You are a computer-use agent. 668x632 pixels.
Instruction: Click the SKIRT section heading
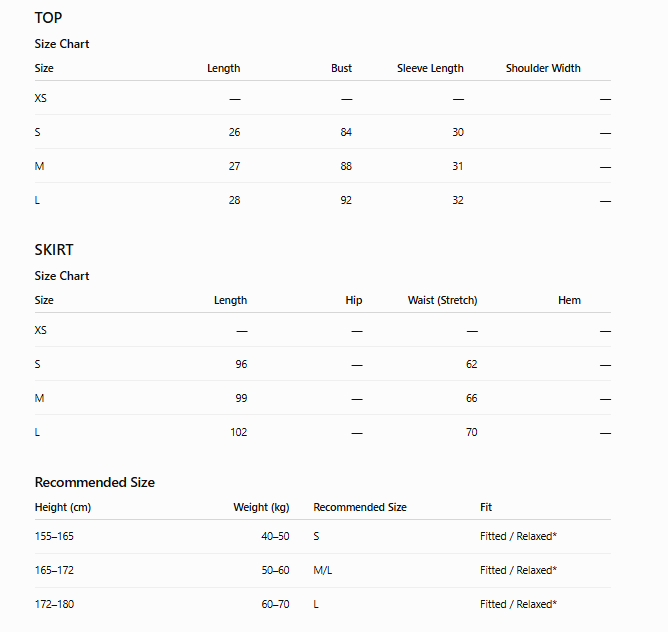pos(54,250)
